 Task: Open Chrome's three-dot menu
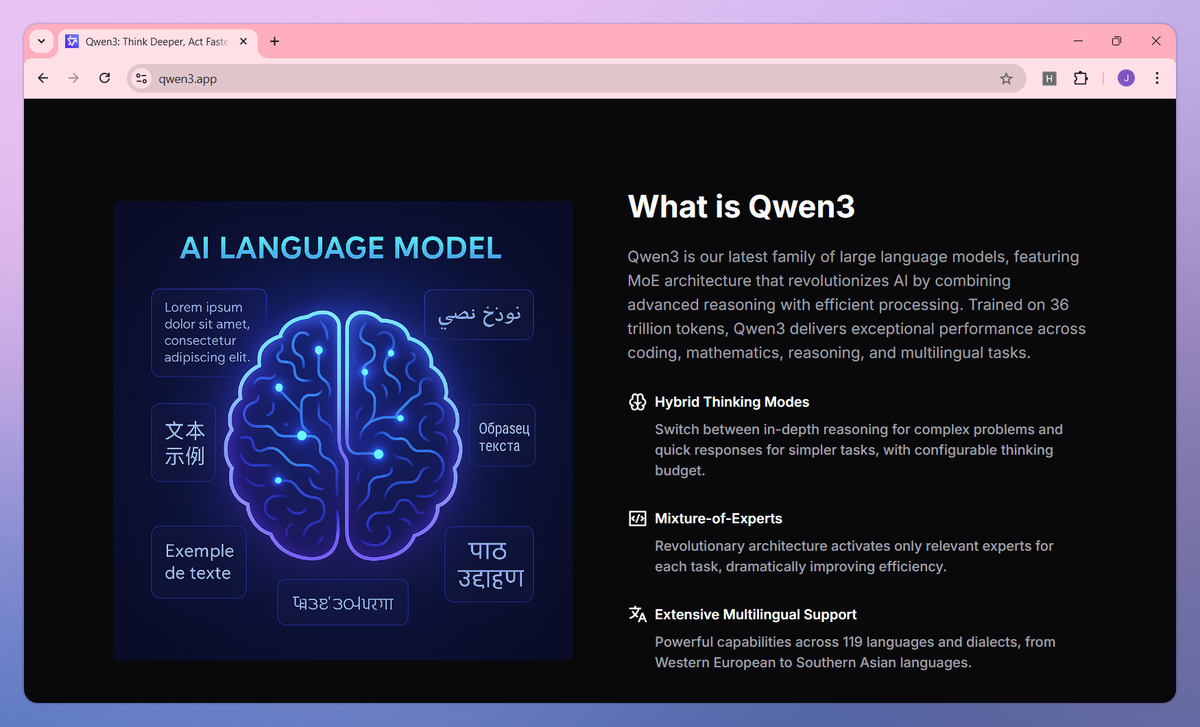coord(1157,78)
